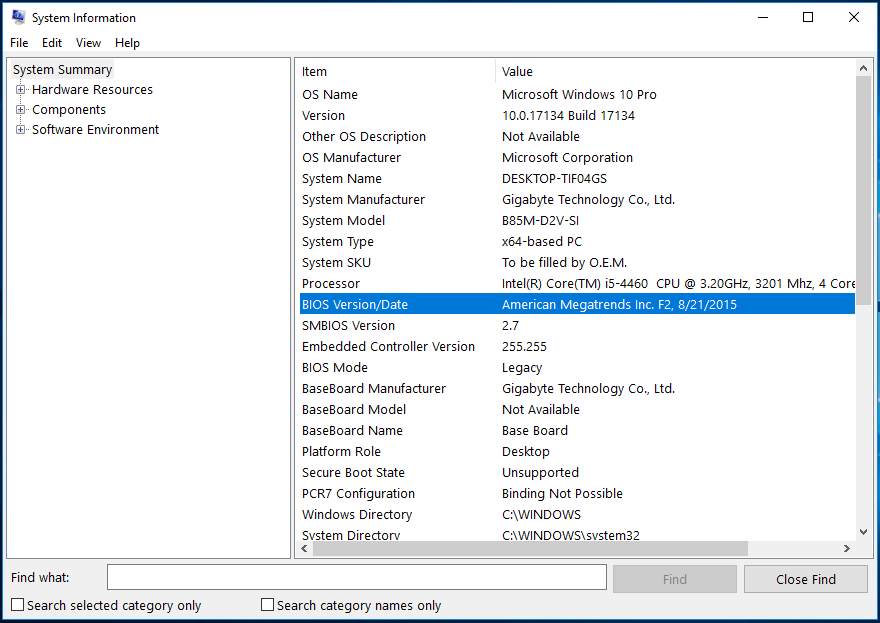
Task: Enable Search selected category only checkbox
Action: coord(18,605)
